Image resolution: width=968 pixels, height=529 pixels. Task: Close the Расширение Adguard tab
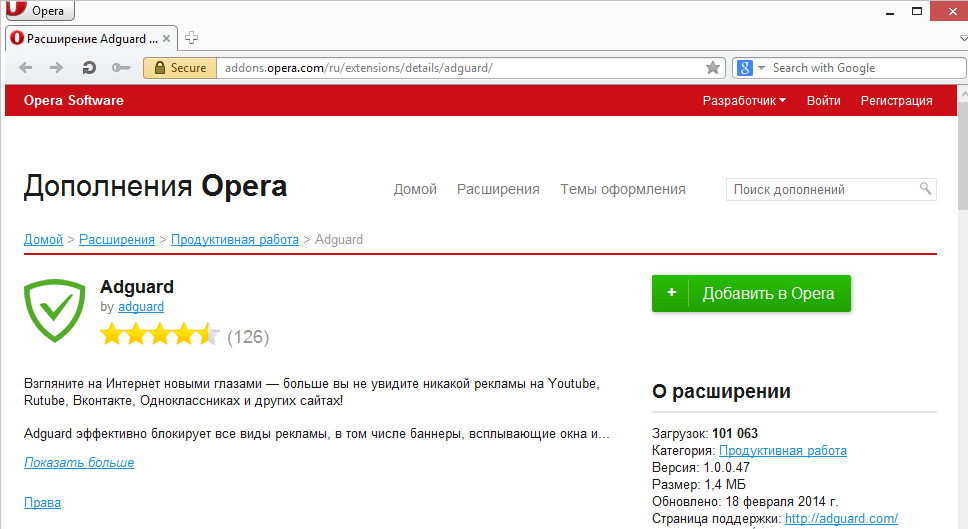(167, 38)
